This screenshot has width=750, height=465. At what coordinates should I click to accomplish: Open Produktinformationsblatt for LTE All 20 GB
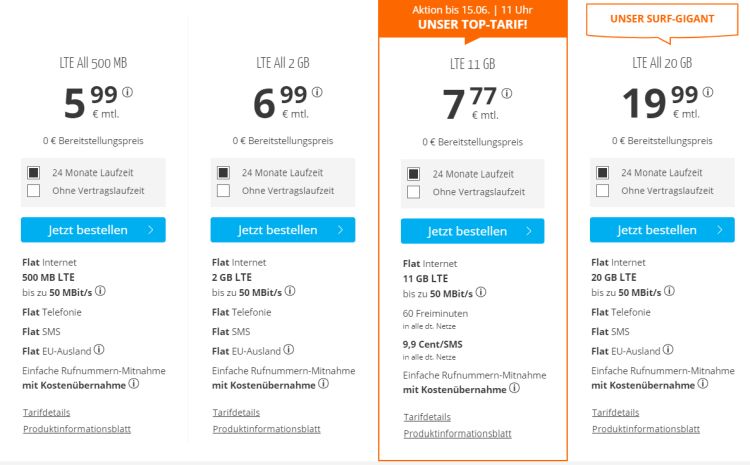[x=646, y=429]
